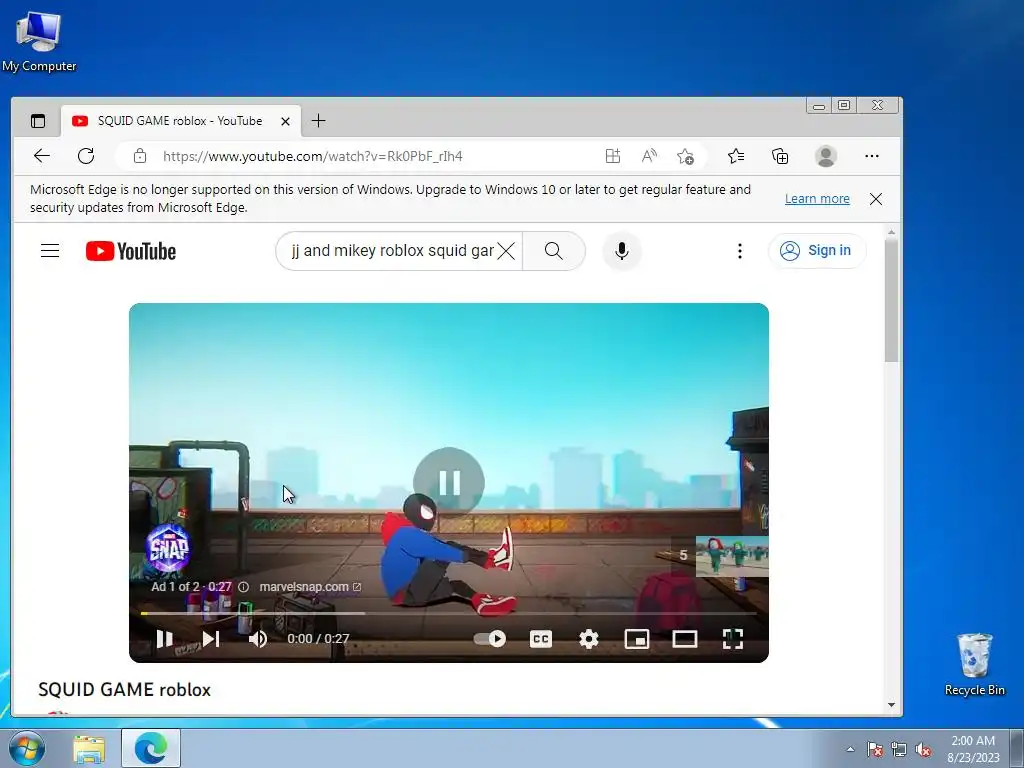Pause playback in the player controls
The image size is (1024, 768).
pyautogui.click(x=165, y=639)
